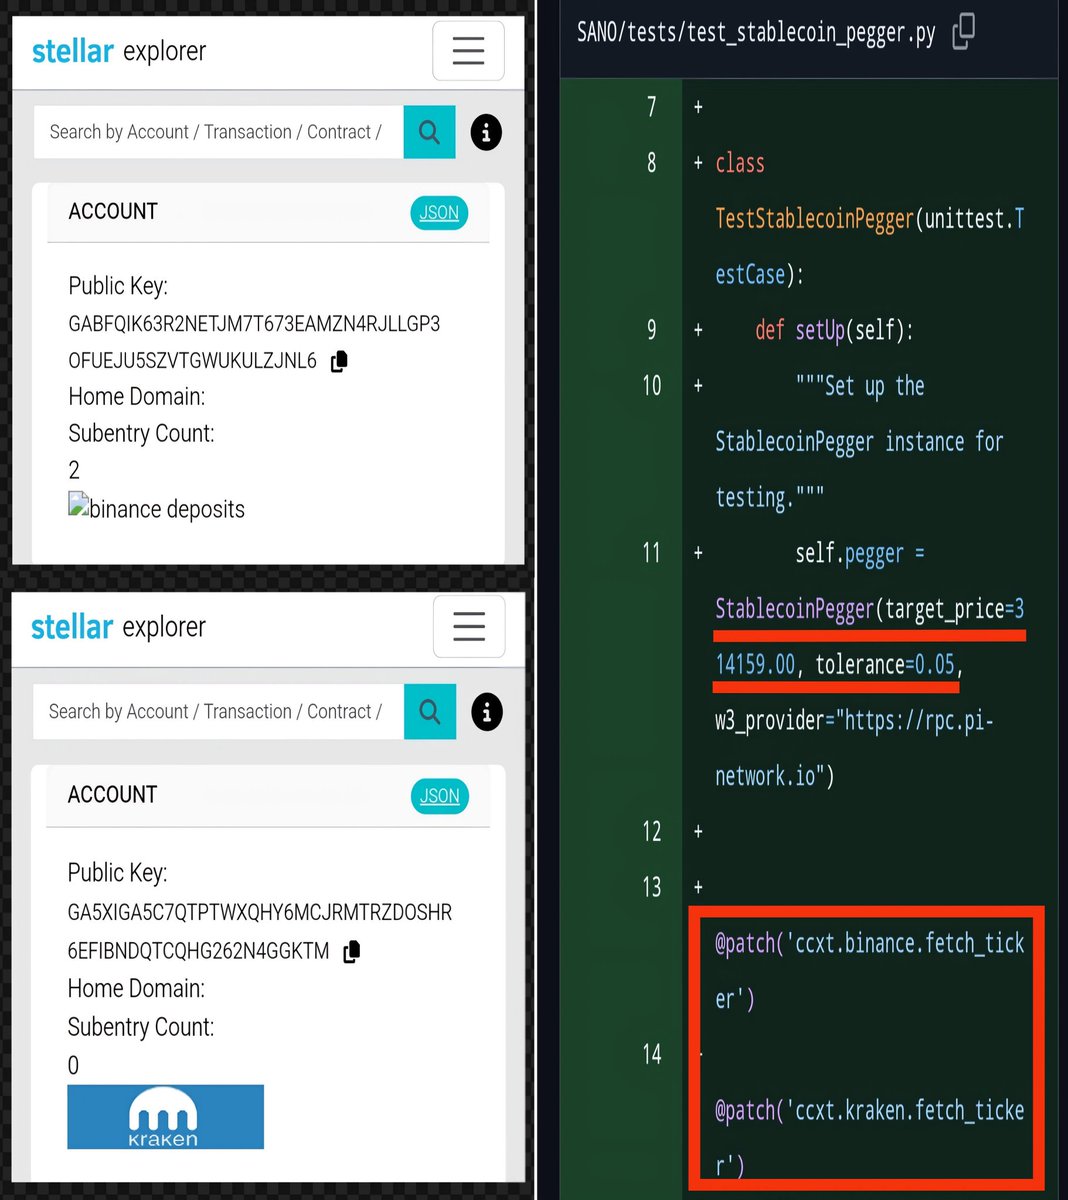Click code line number 10
The height and width of the screenshot is (1200, 1068).
tap(652, 386)
